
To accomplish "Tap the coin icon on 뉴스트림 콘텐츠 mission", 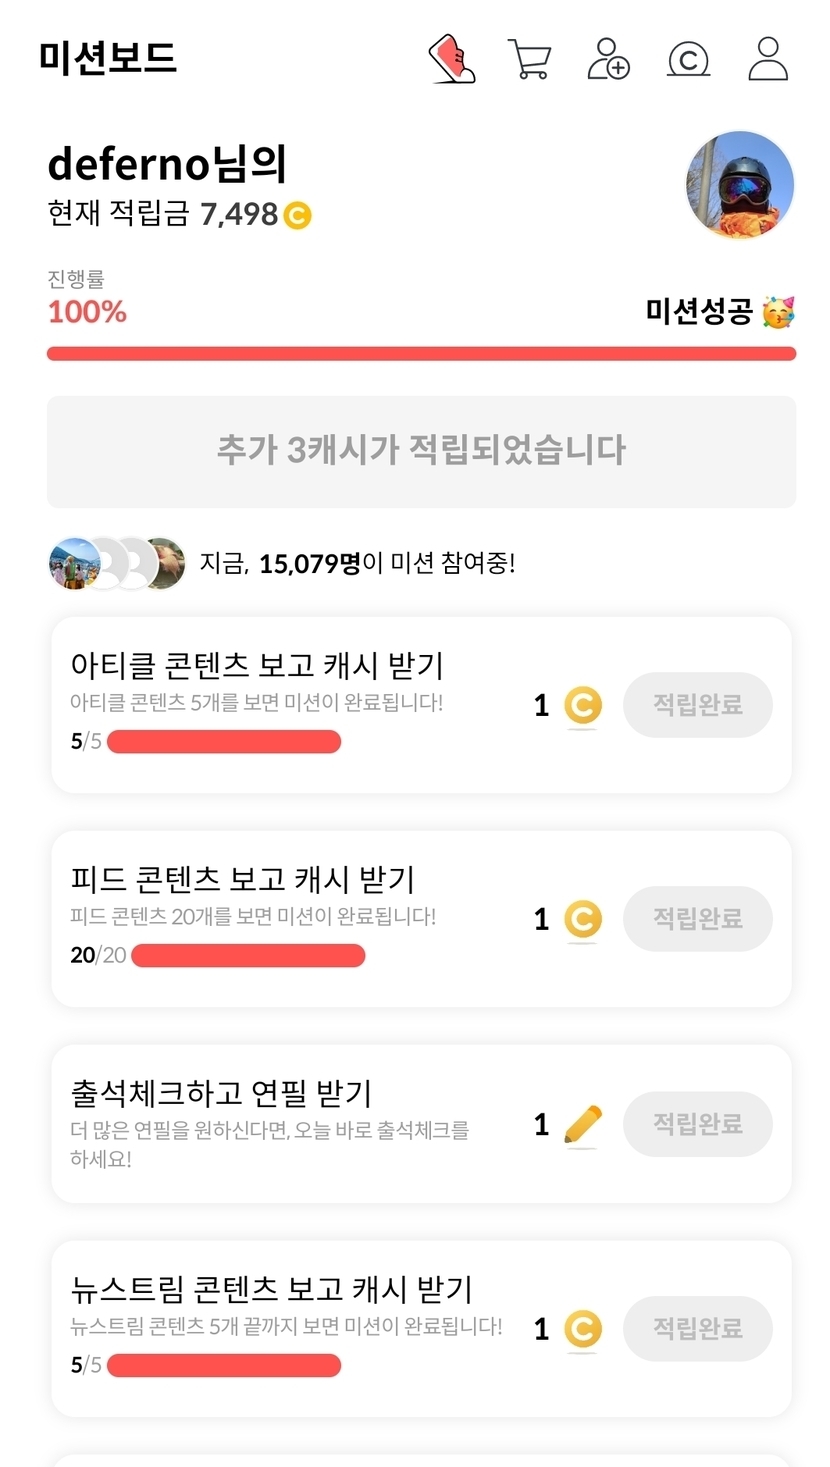I will pos(582,1329).
